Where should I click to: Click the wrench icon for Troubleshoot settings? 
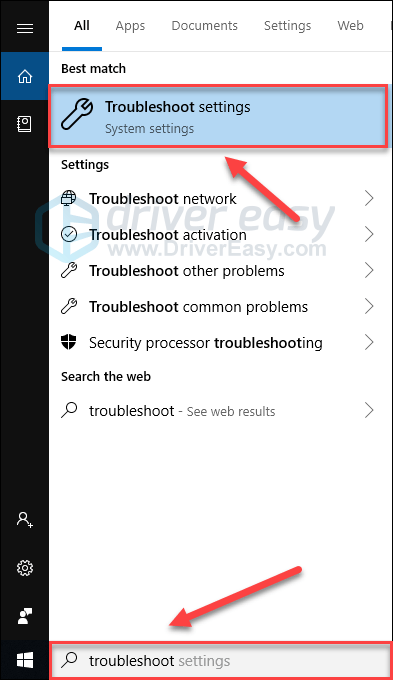77,114
